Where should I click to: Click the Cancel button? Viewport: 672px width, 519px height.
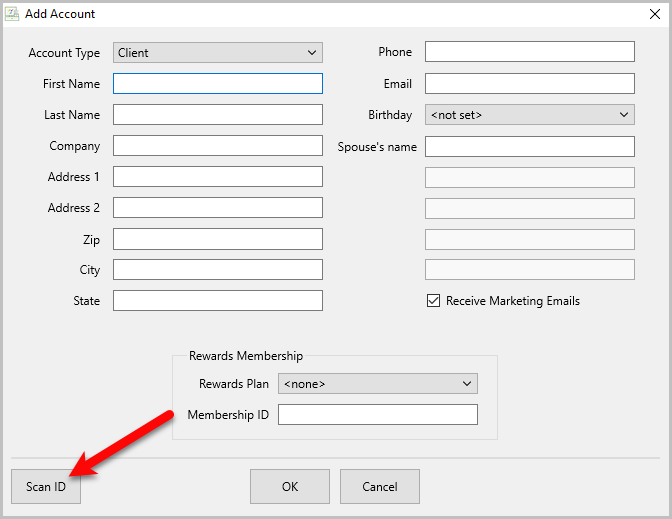(380, 486)
